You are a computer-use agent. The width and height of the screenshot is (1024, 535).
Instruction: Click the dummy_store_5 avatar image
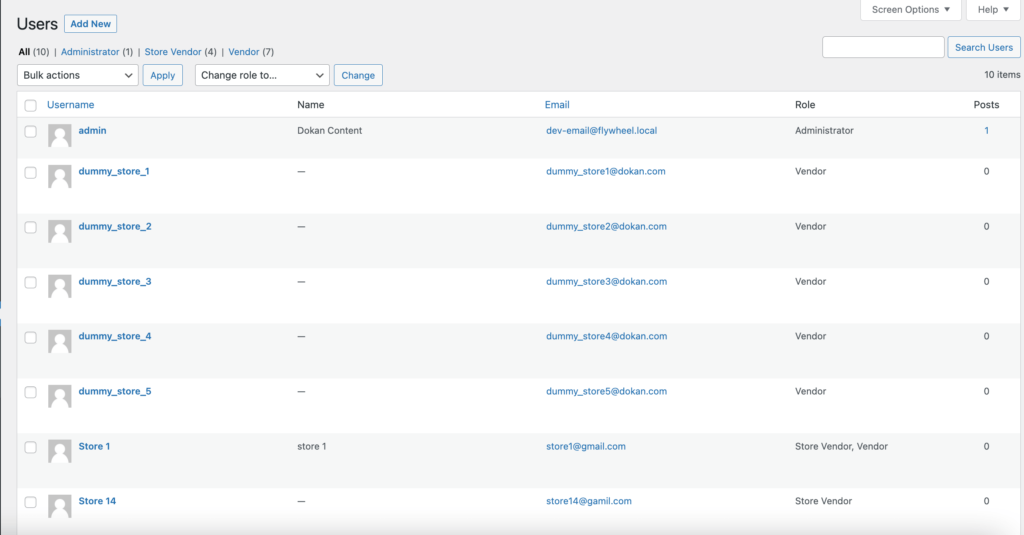click(59, 396)
